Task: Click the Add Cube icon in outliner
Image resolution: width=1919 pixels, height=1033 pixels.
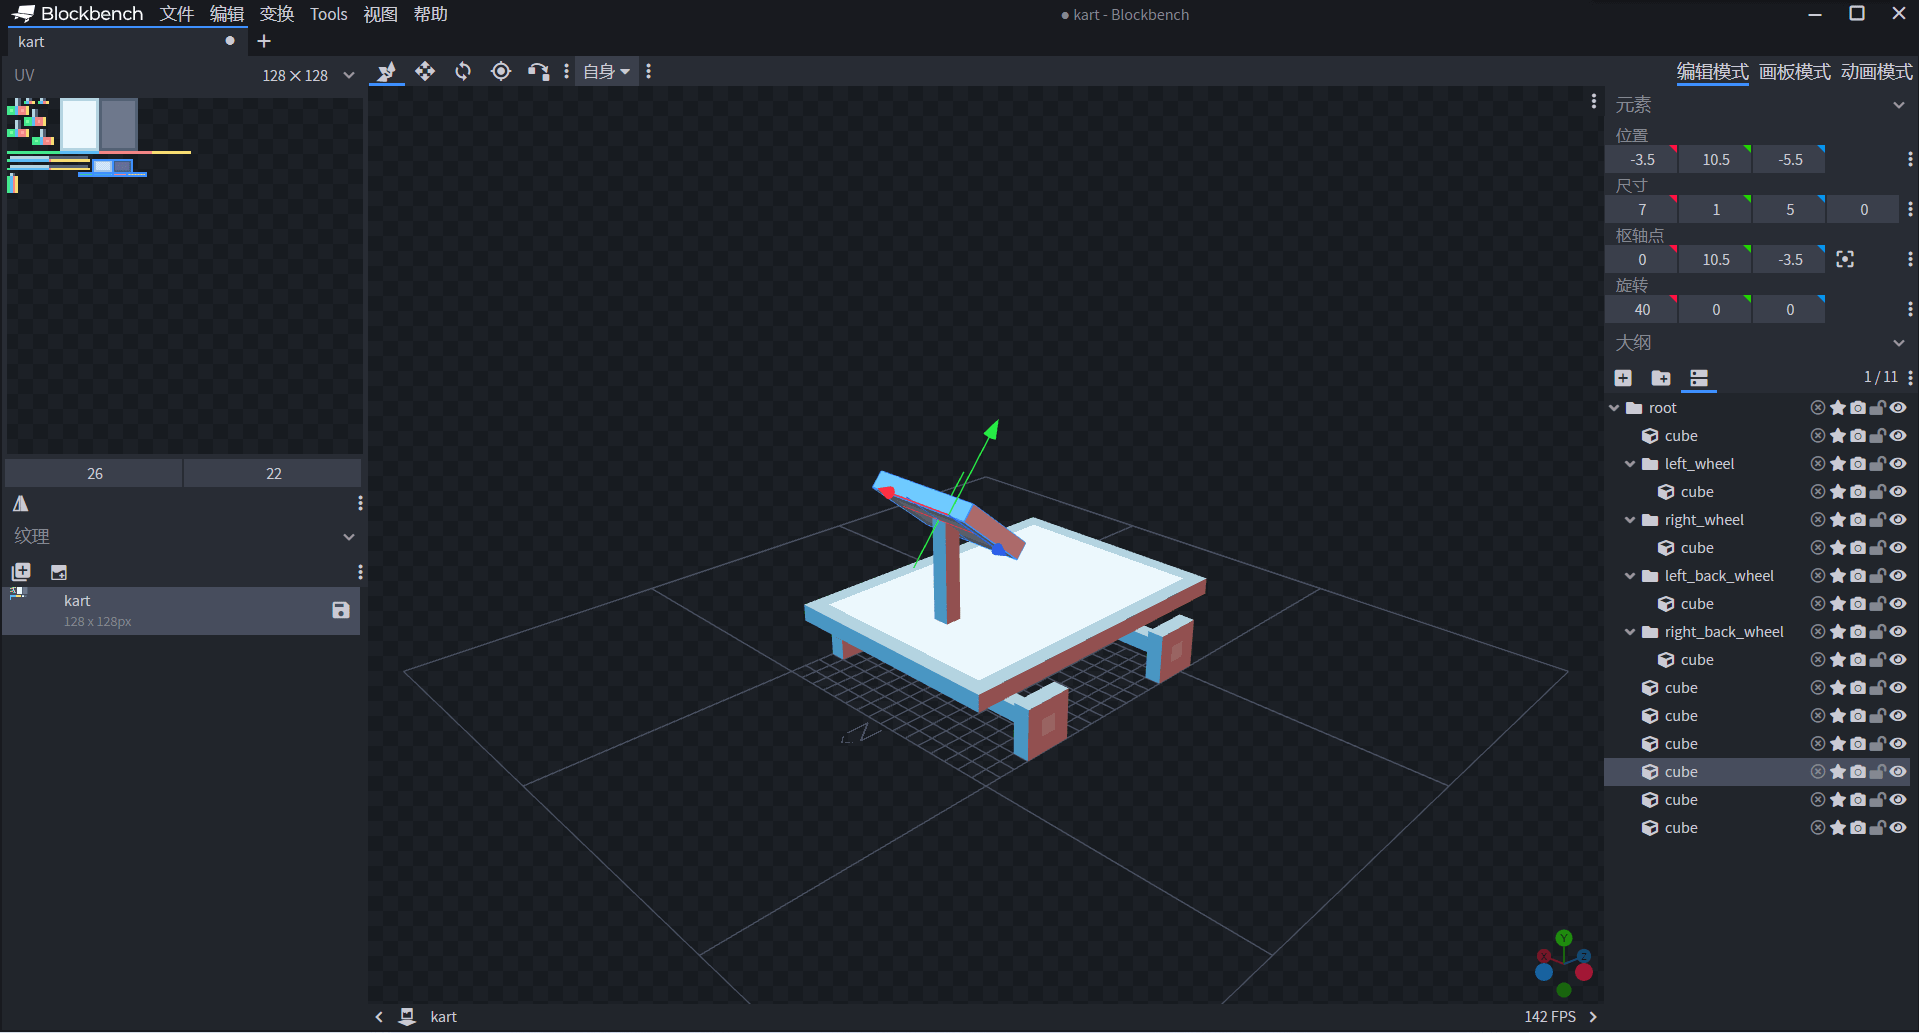Action: click(1623, 378)
